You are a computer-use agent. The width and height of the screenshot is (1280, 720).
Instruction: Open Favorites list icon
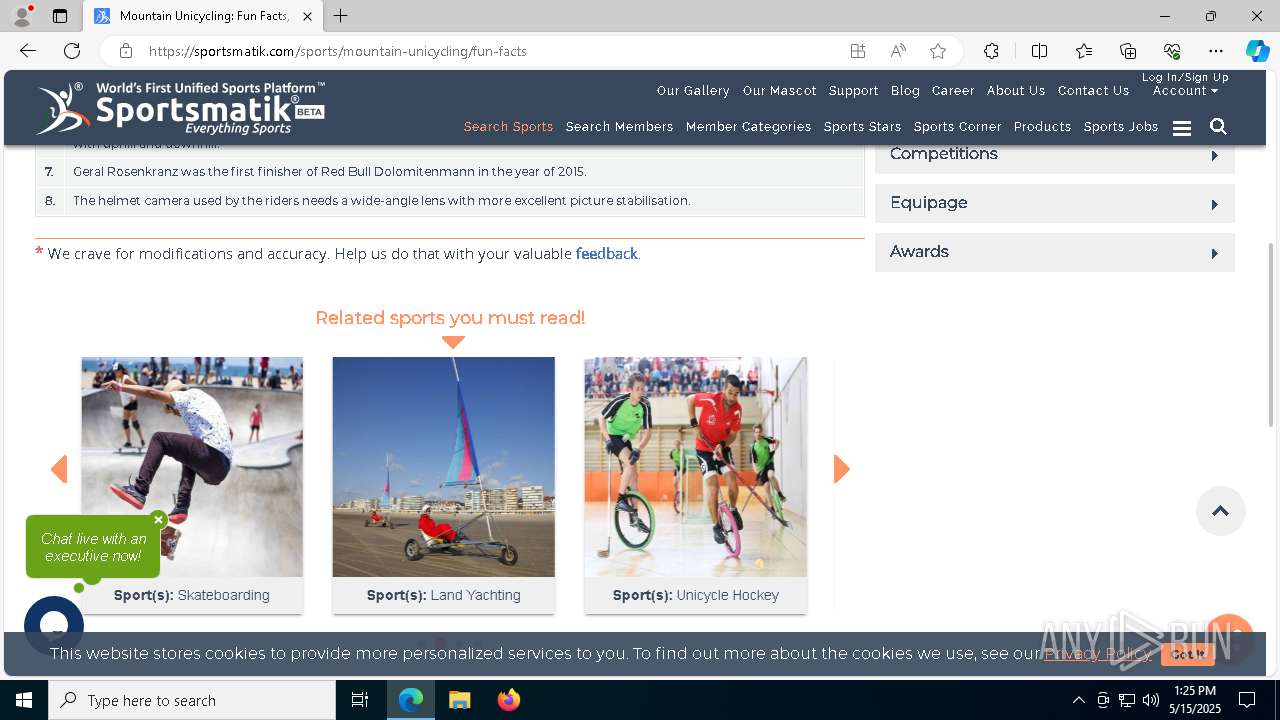tap(1084, 51)
